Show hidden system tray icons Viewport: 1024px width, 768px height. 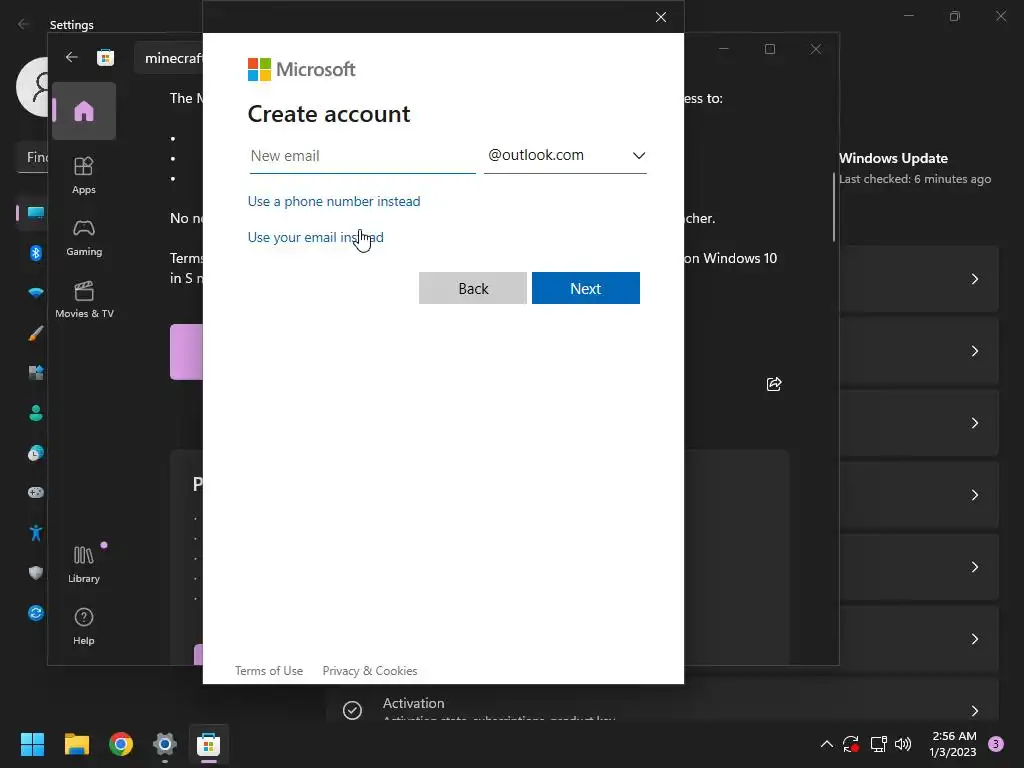[826, 744]
